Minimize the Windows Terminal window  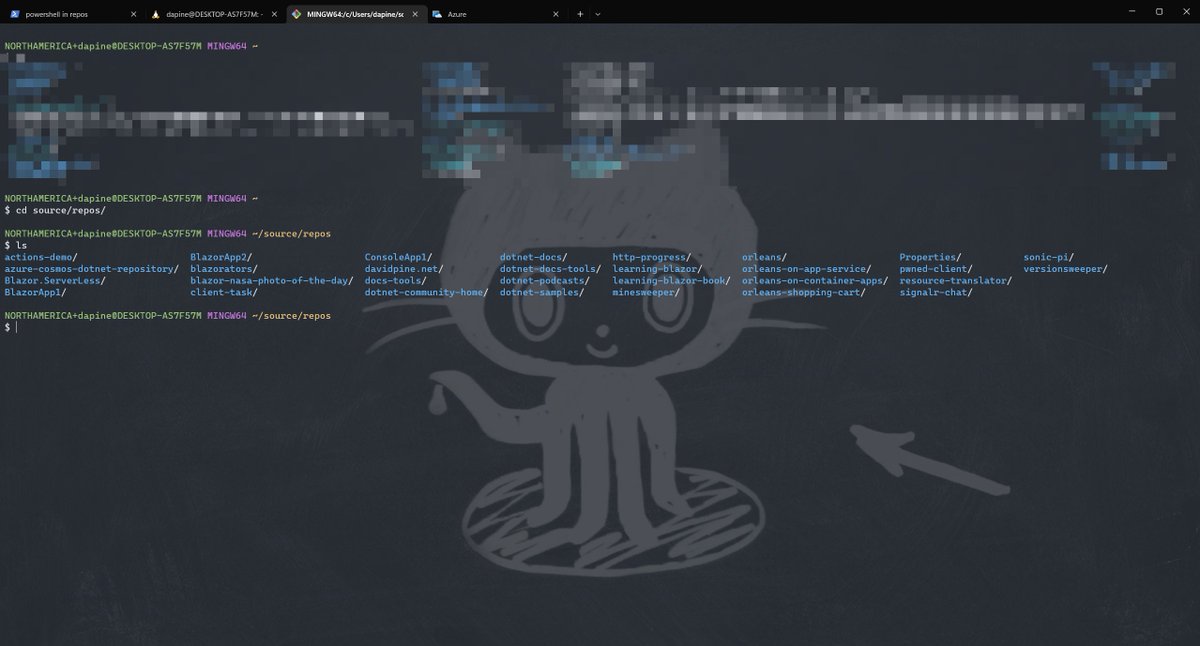coord(1130,12)
